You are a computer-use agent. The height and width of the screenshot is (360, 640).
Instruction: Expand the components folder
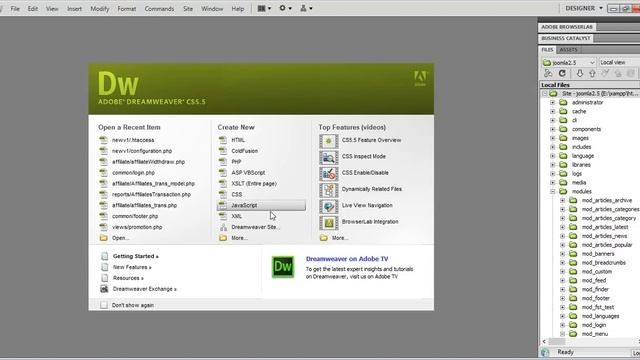pyautogui.click(x=553, y=129)
